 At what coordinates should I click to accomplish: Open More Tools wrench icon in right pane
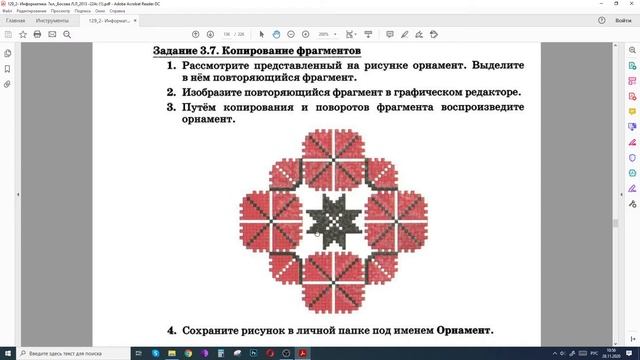(x=632, y=204)
